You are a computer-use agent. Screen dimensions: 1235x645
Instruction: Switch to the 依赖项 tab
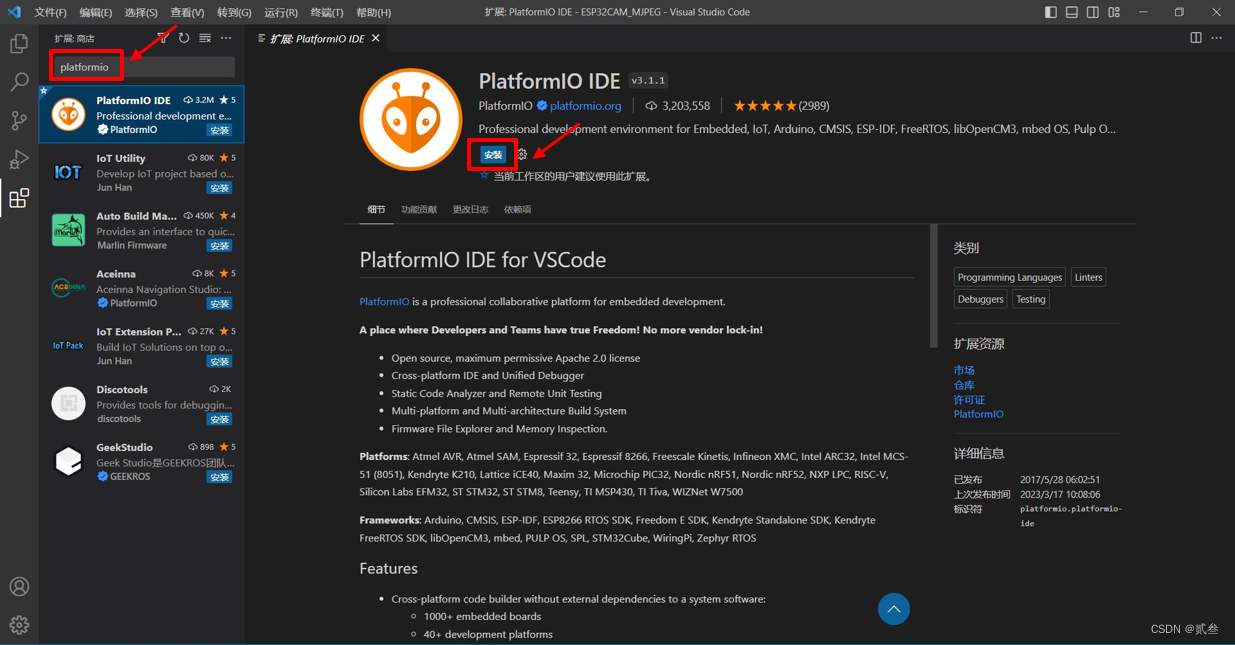(516, 209)
